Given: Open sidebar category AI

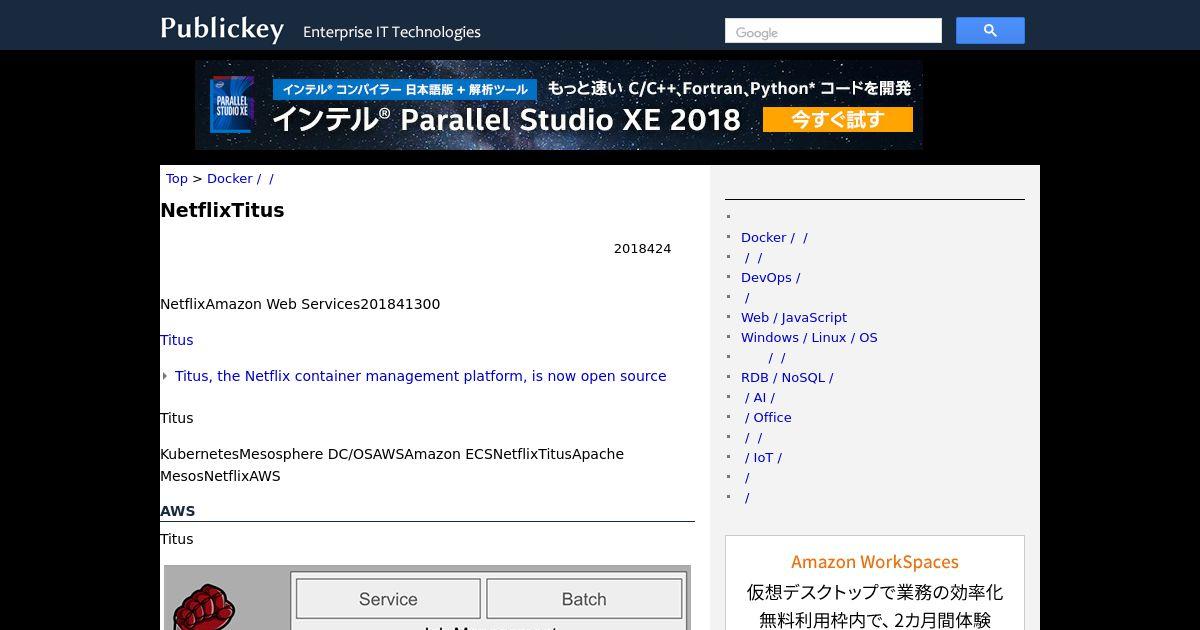Looking at the screenshot, I should 759,397.
